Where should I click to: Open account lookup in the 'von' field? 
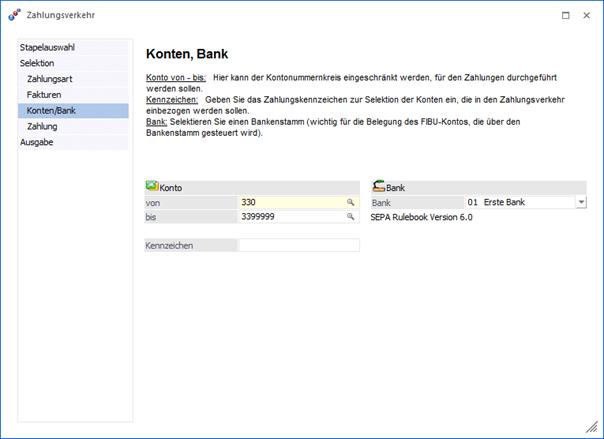[351, 202]
